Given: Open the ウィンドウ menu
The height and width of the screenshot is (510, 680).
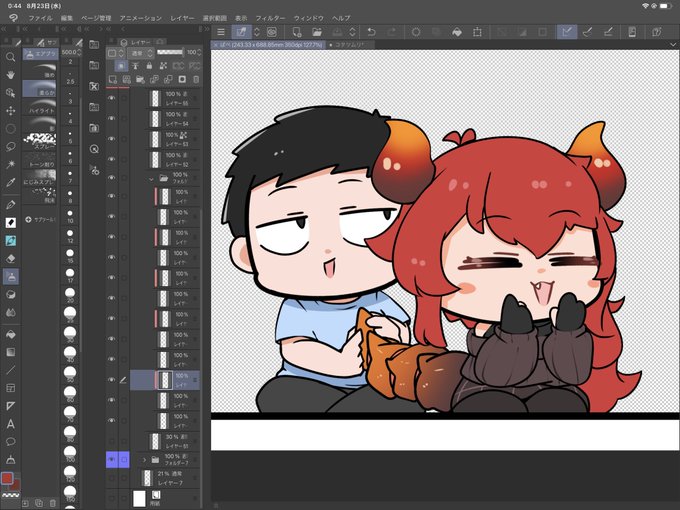Looking at the screenshot, I should tap(309, 18).
